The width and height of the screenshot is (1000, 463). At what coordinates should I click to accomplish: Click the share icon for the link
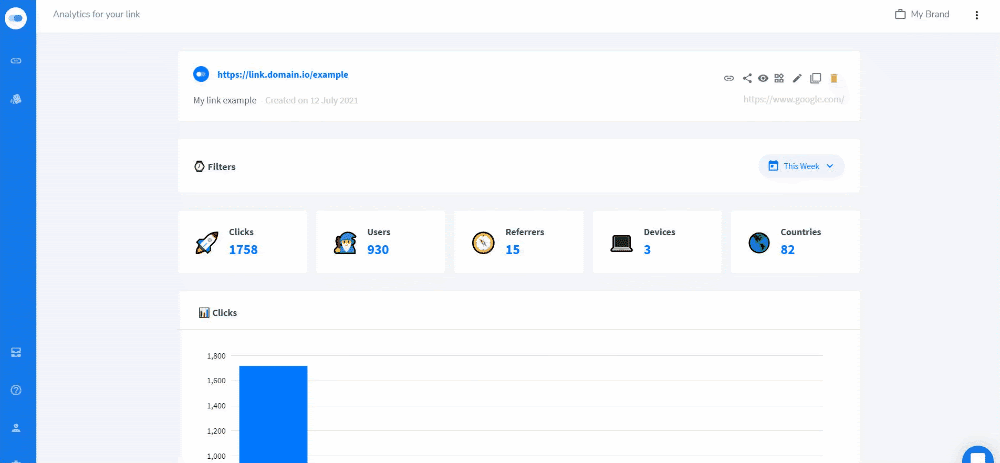pos(747,78)
